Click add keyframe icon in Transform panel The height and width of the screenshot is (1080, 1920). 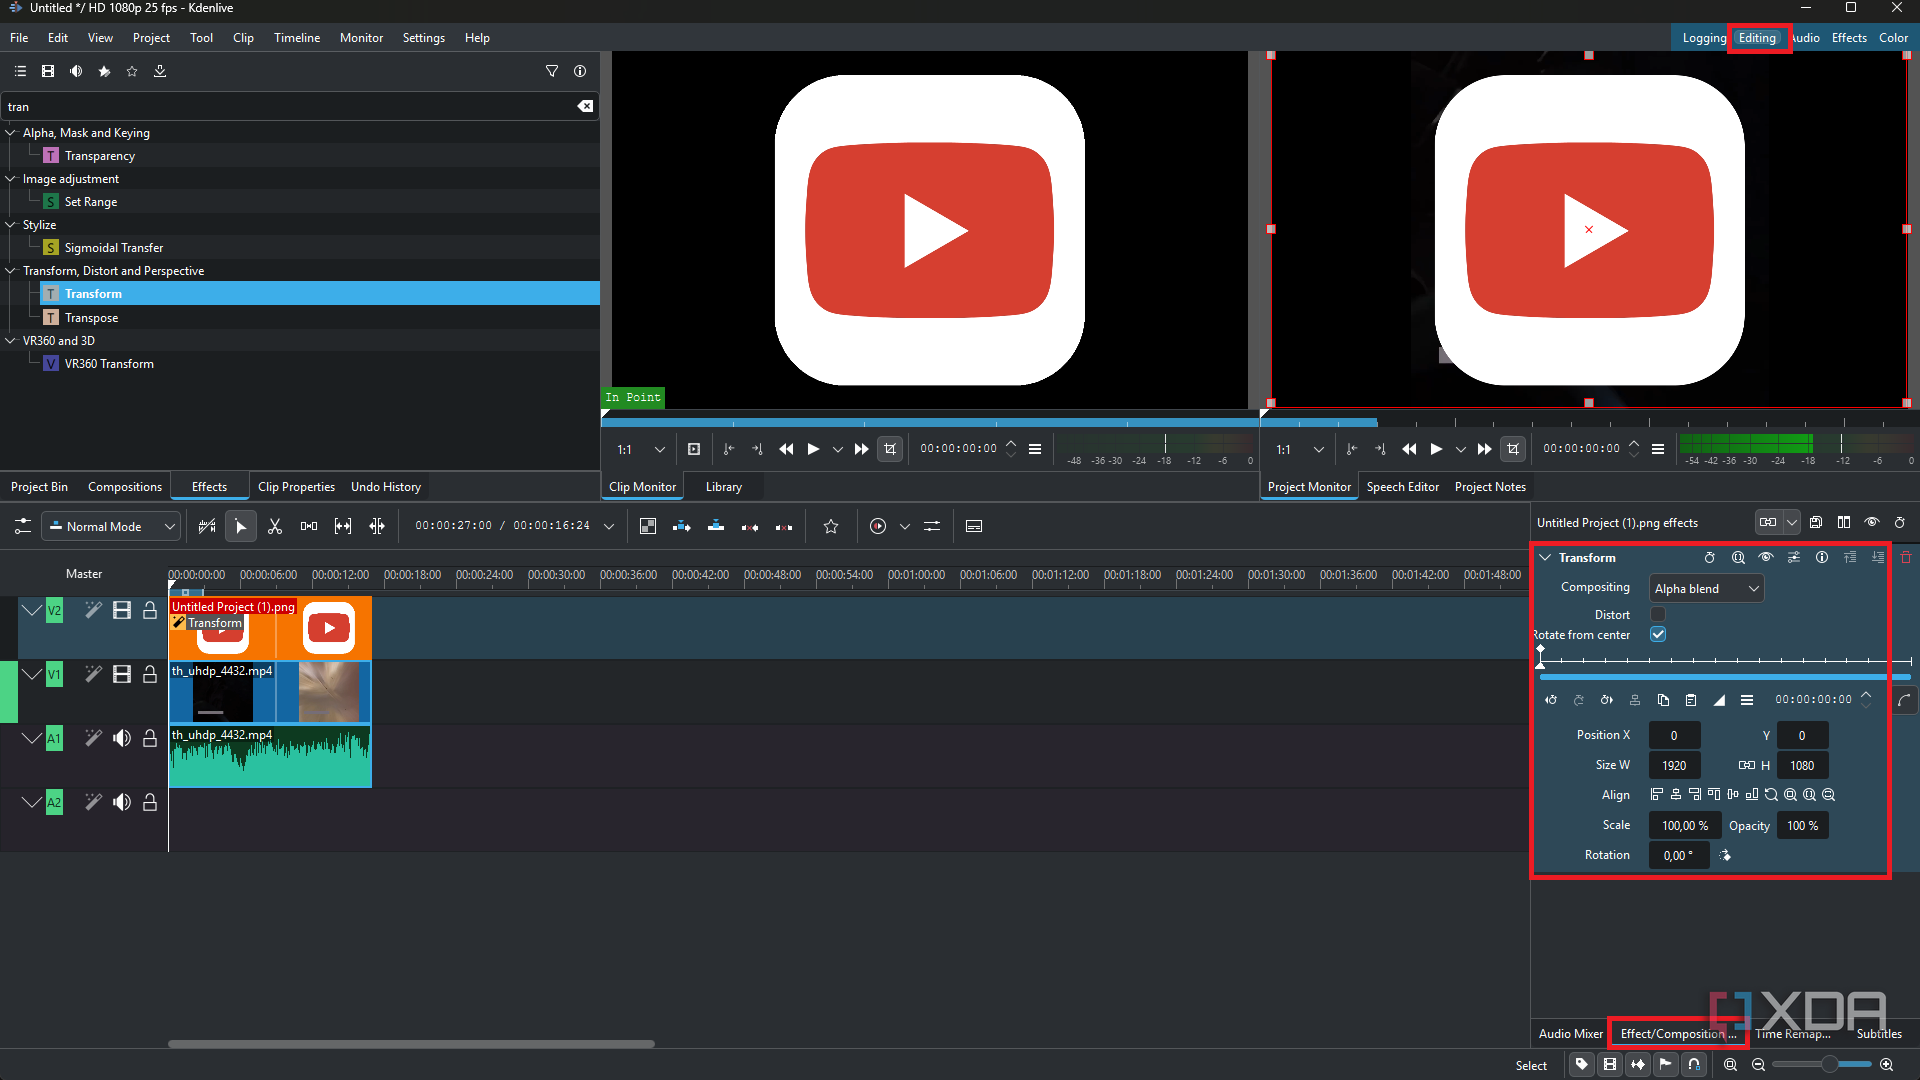pyautogui.click(x=1578, y=700)
